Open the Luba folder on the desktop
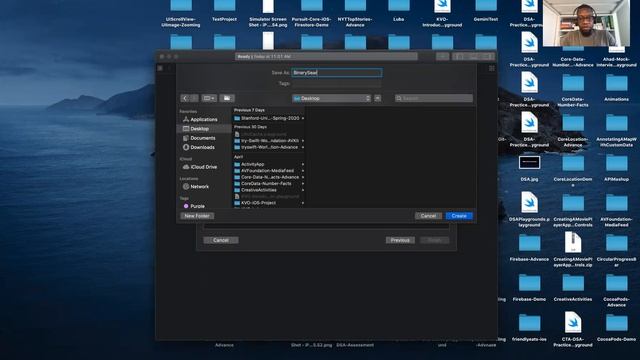Viewport: 640px width, 360px height. 399,6
